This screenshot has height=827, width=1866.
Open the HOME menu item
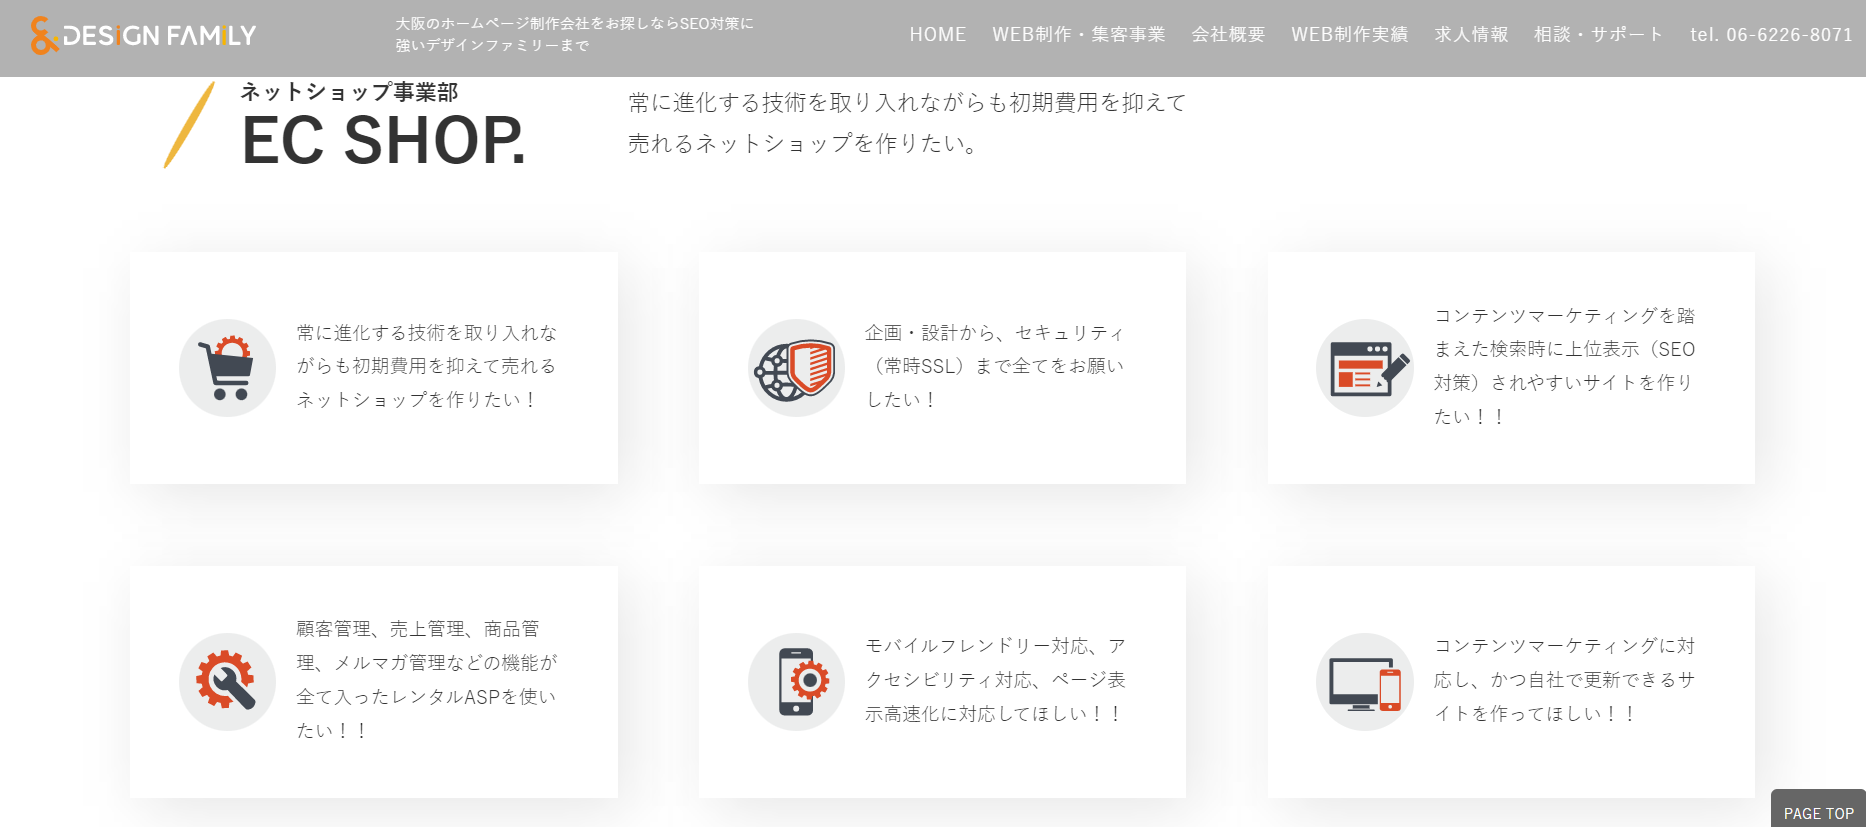[937, 35]
